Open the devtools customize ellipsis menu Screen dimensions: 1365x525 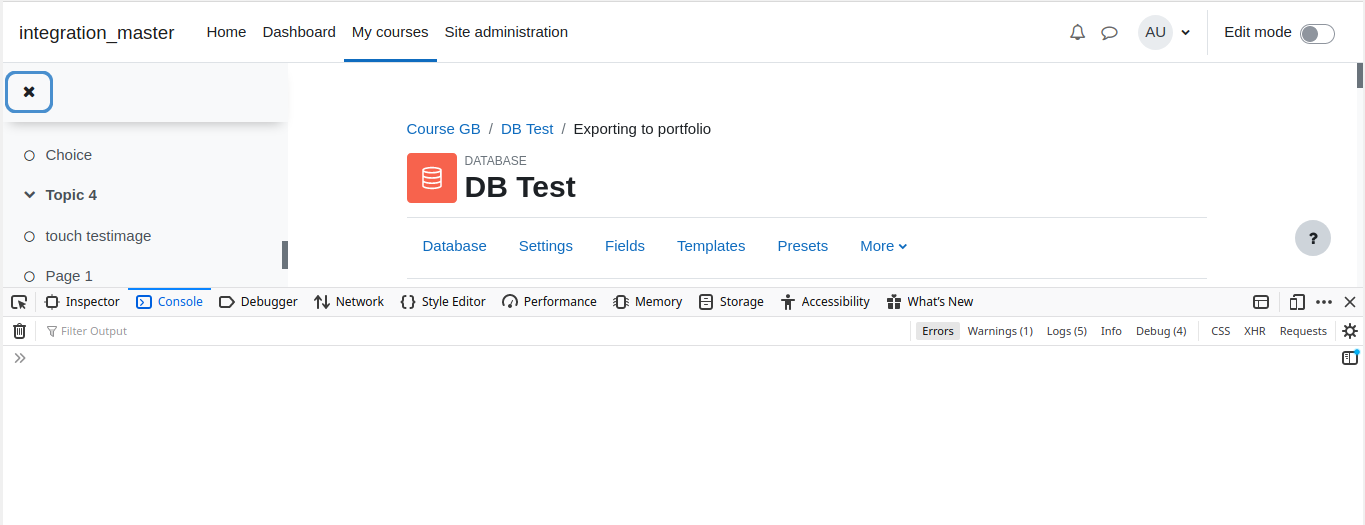click(x=1324, y=302)
